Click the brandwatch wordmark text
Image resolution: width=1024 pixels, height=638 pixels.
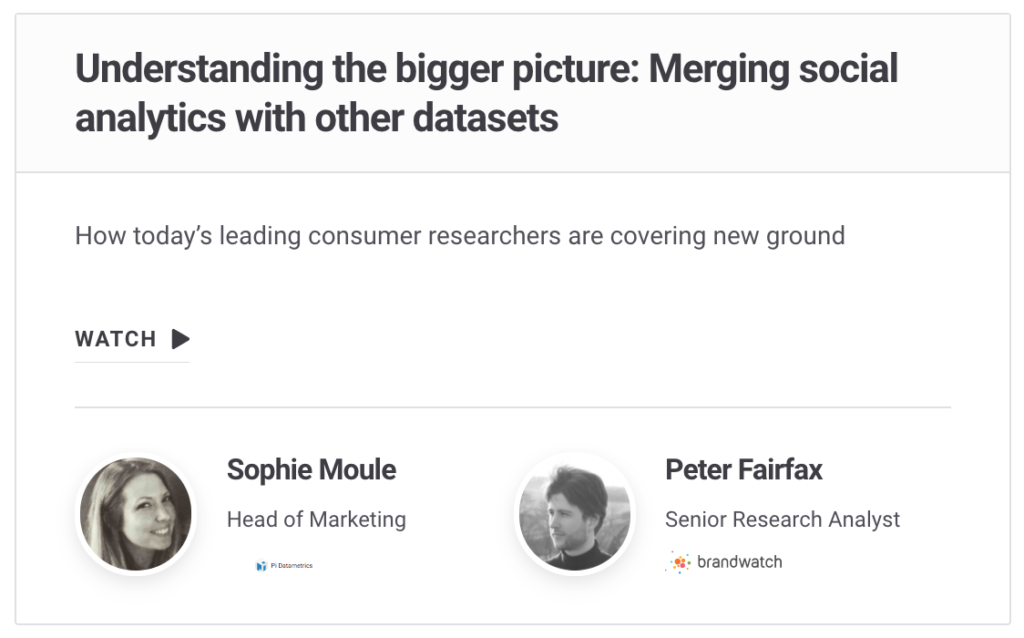pyautogui.click(x=739, y=562)
